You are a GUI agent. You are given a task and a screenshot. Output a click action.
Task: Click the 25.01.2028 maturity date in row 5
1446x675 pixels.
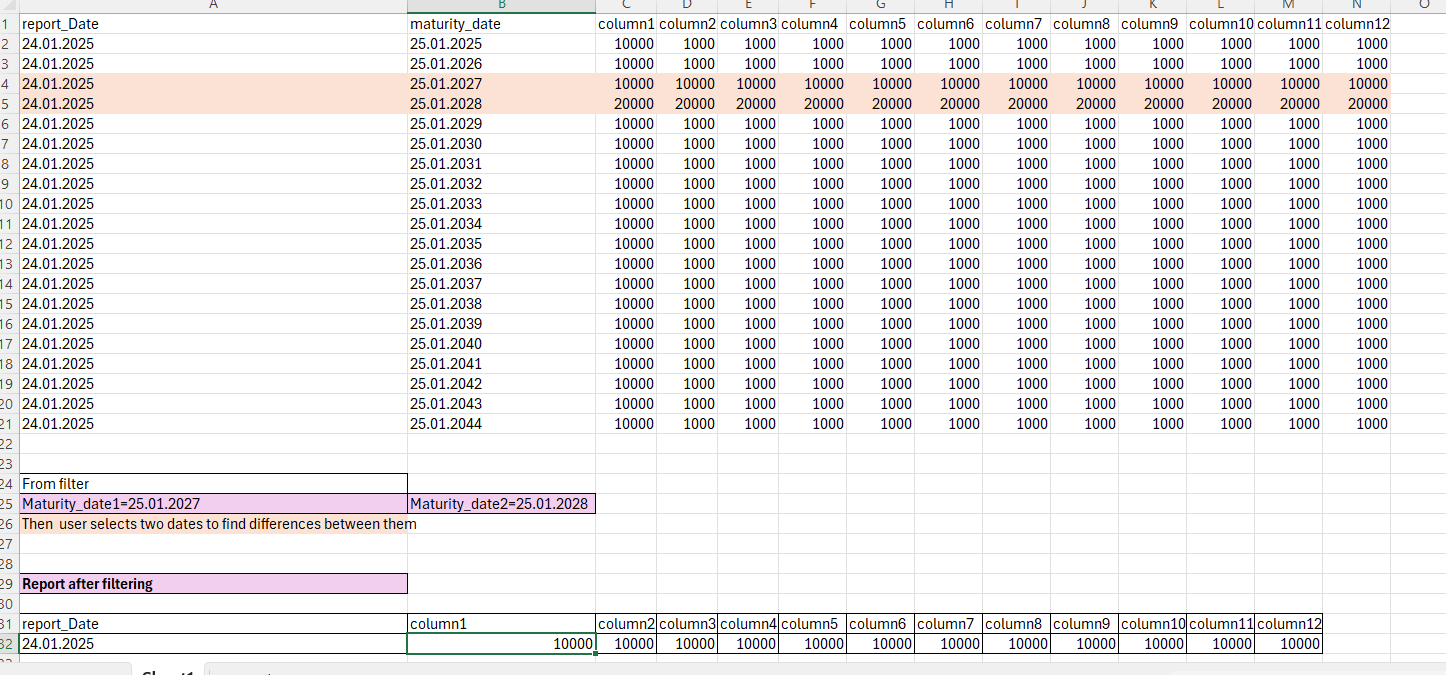pos(446,104)
